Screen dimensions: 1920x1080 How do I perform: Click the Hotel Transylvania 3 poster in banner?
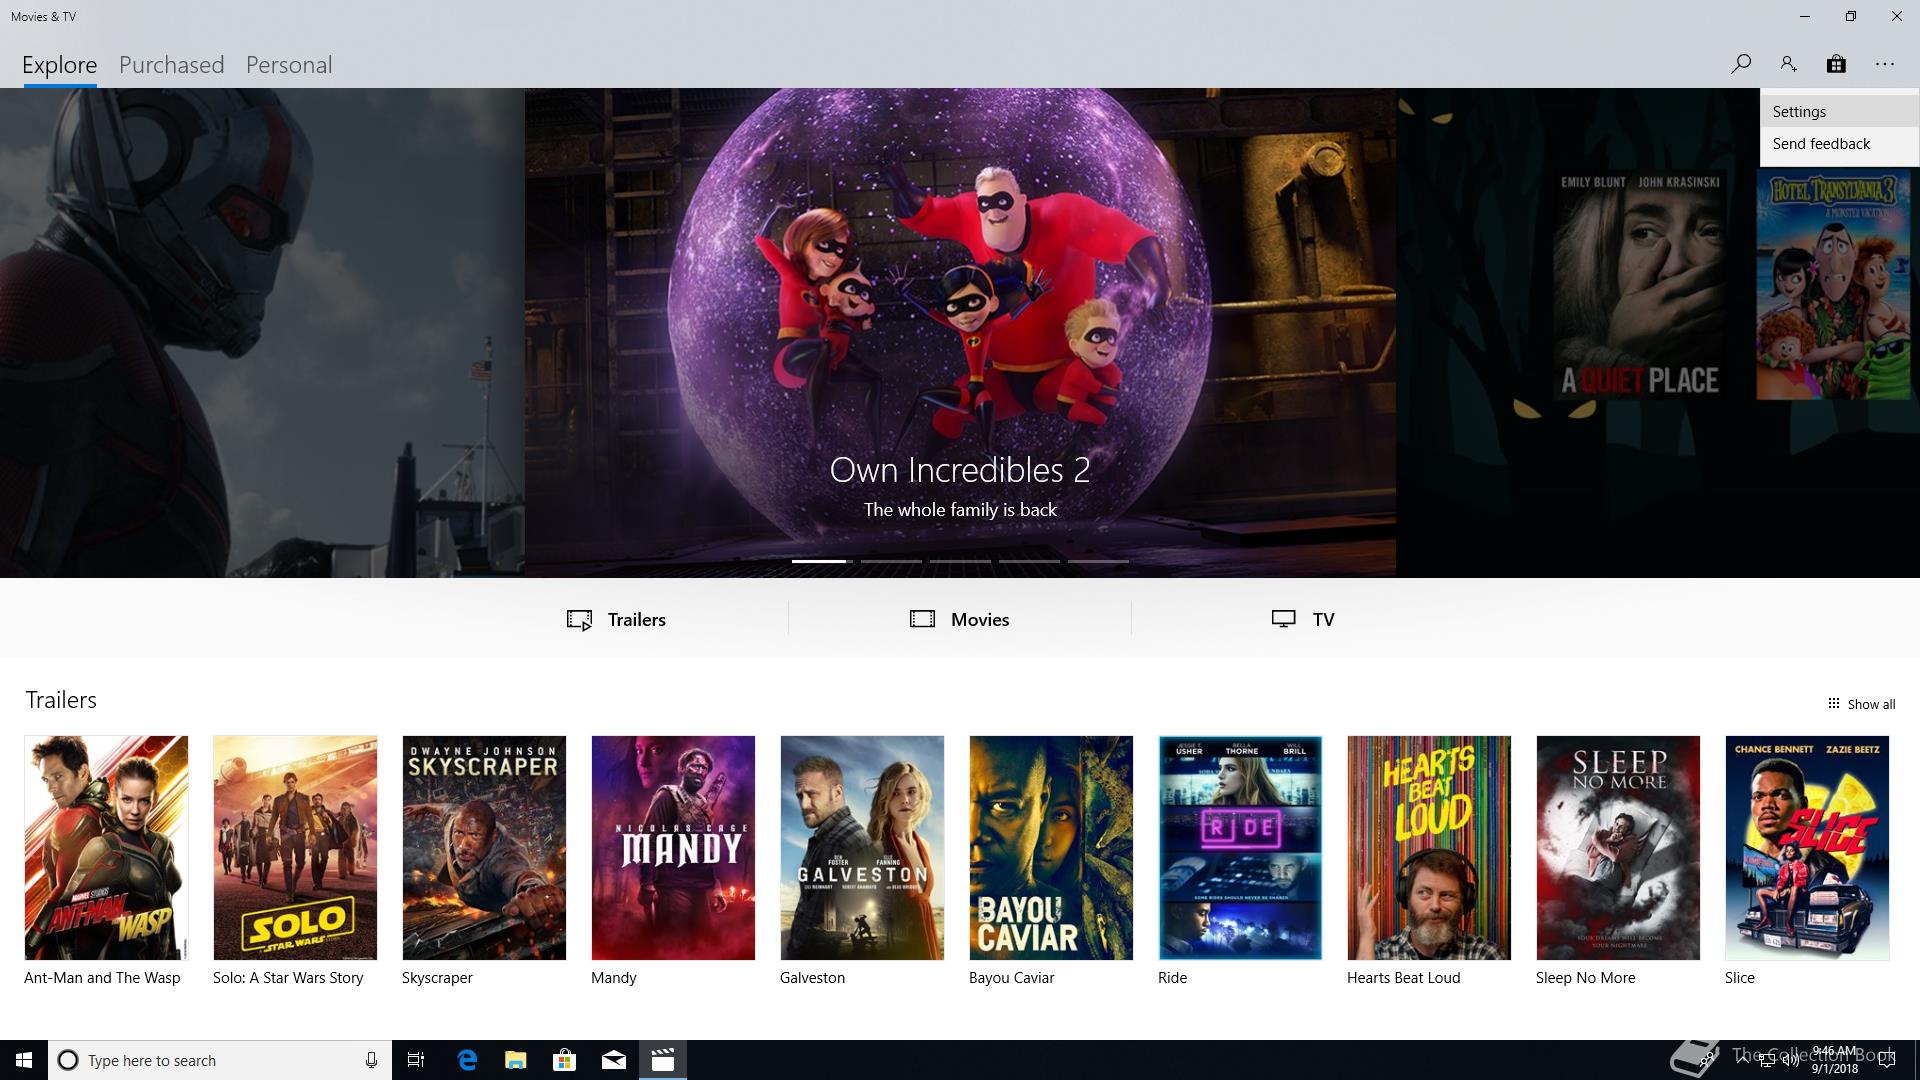[x=1833, y=284]
